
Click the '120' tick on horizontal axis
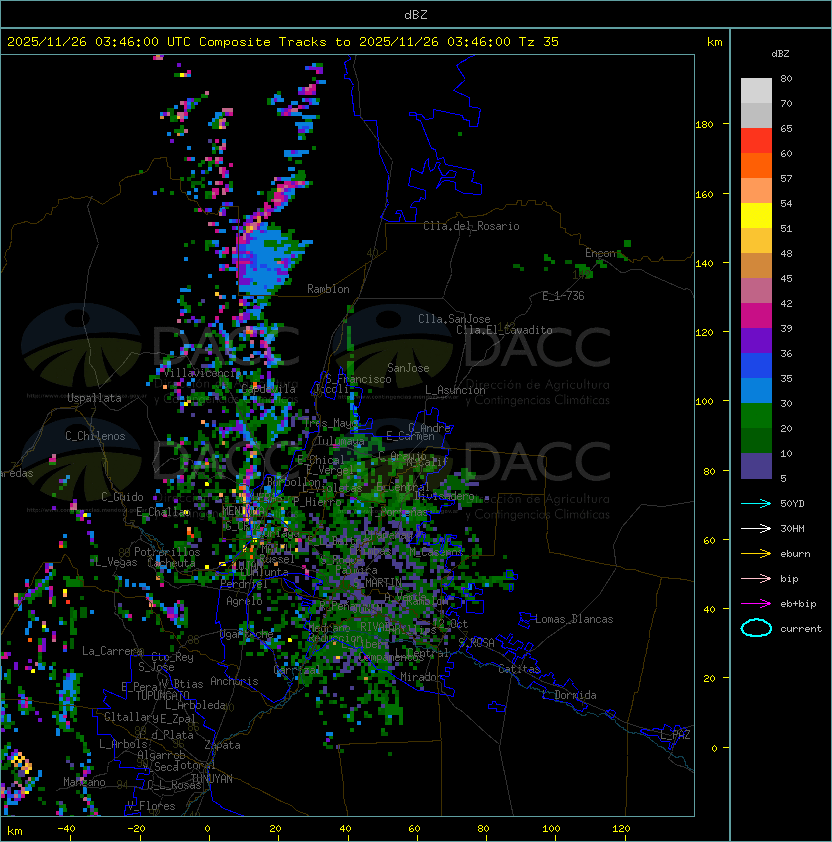(x=620, y=829)
